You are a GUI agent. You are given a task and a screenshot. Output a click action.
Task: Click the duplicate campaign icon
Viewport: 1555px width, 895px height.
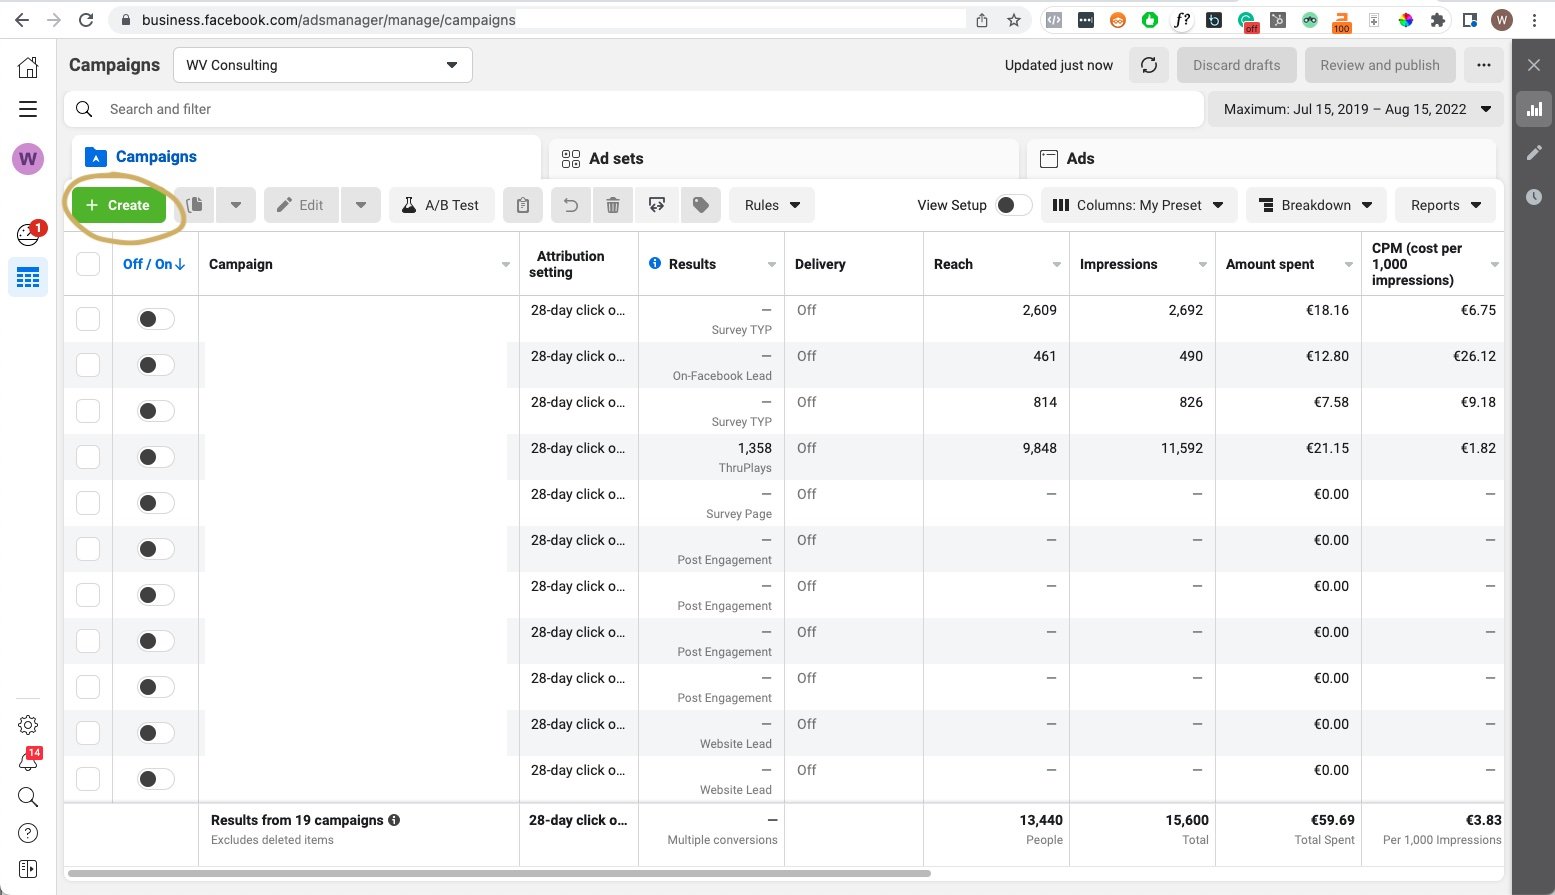click(x=195, y=205)
